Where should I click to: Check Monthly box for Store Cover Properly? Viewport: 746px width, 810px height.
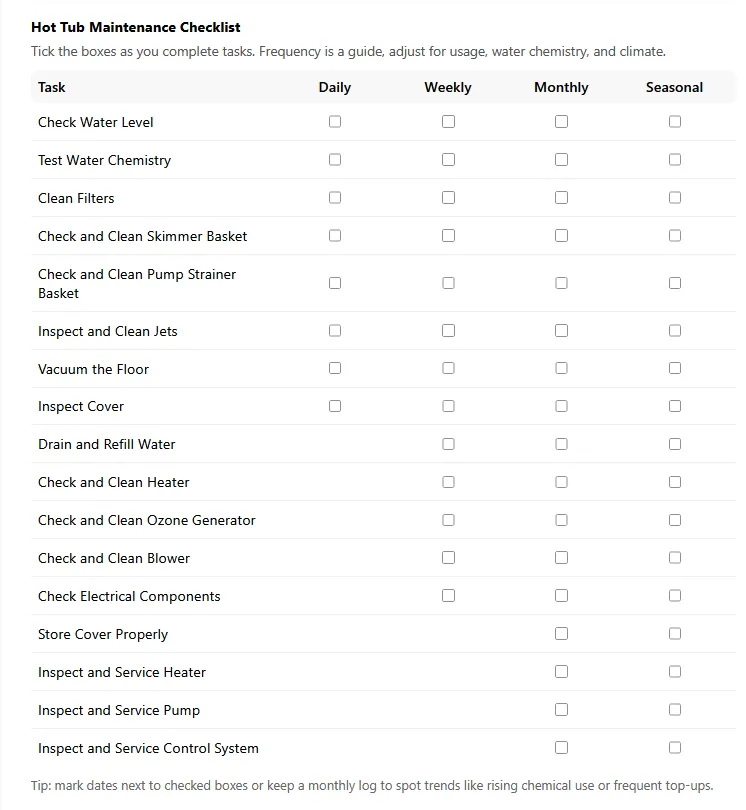point(561,634)
